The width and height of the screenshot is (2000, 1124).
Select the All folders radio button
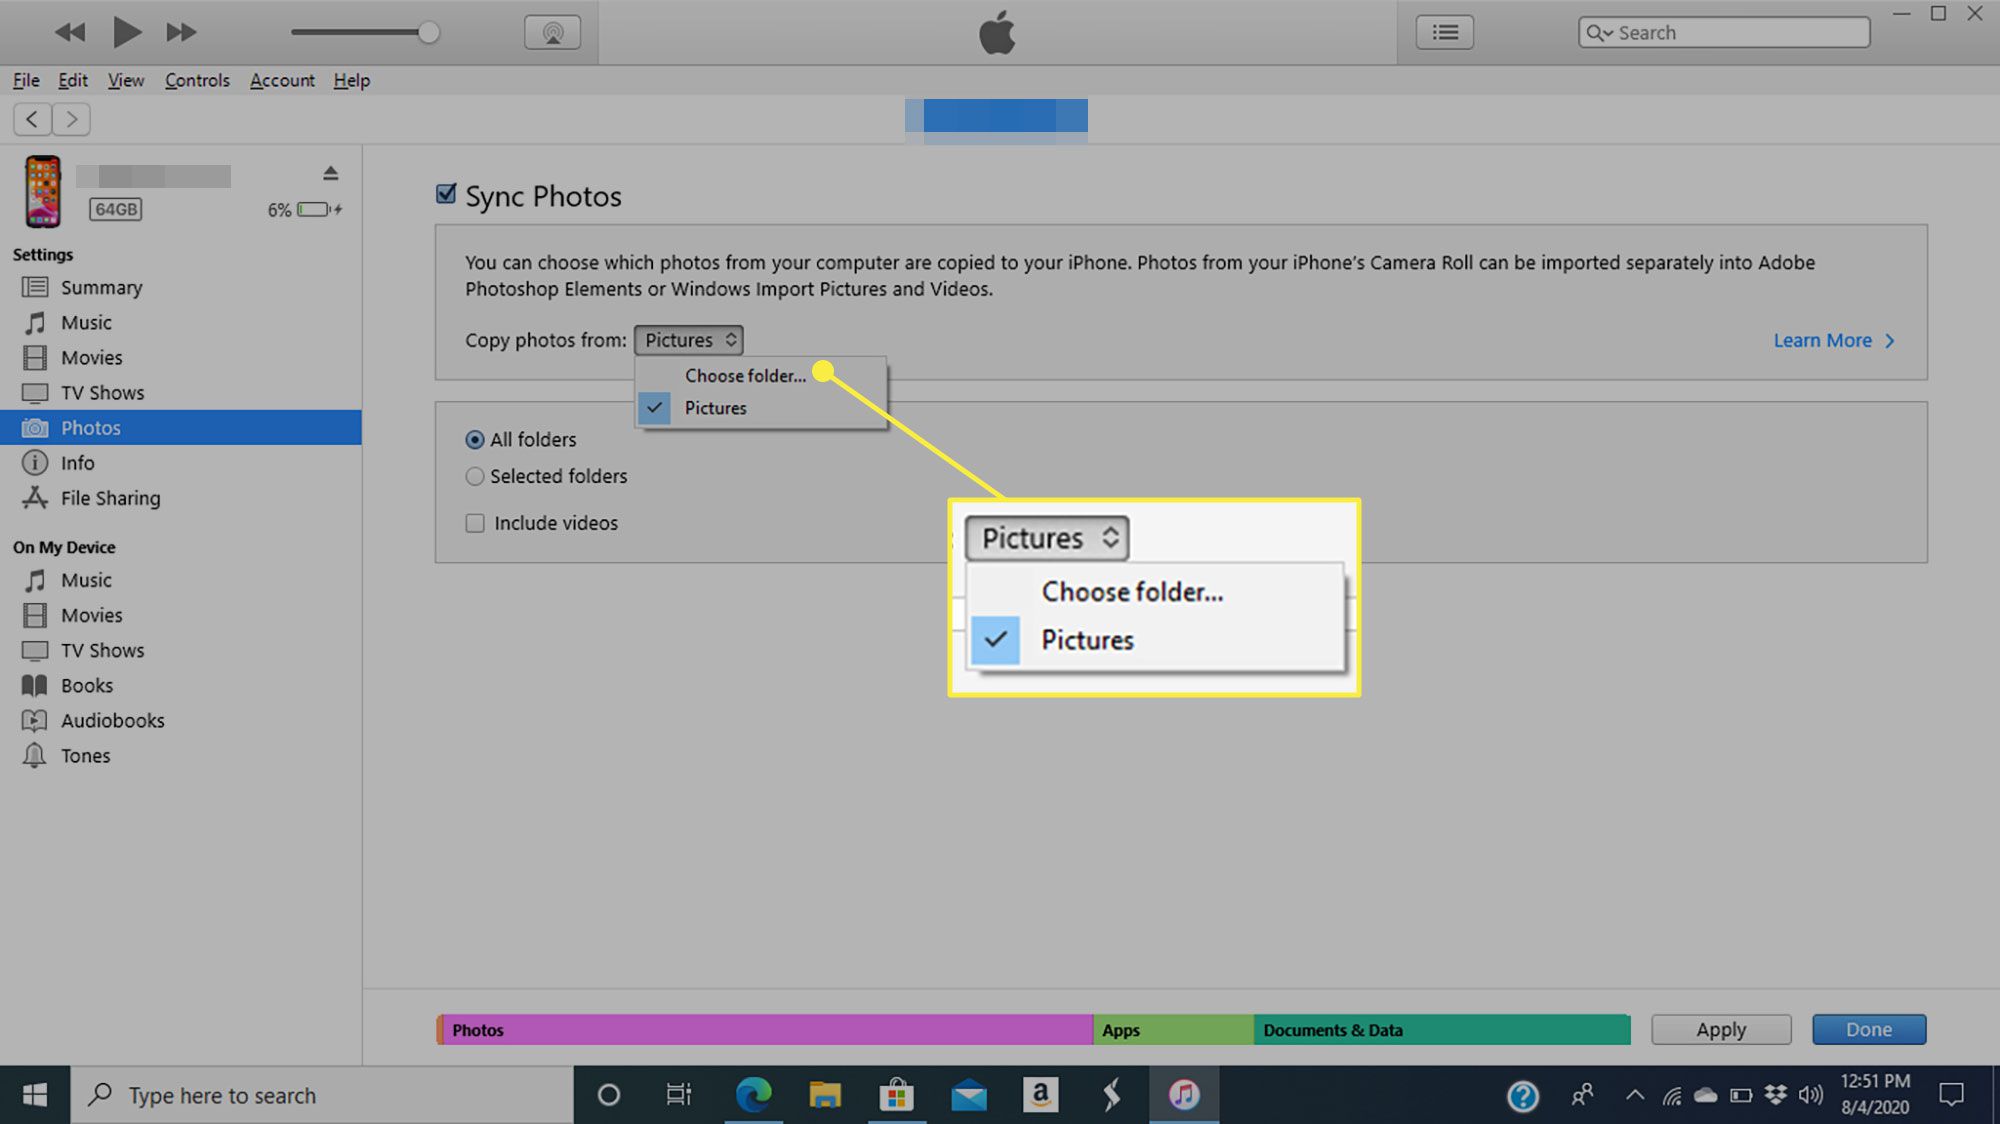pyautogui.click(x=475, y=438)
